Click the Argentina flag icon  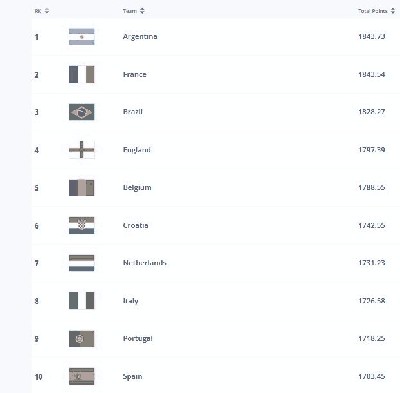click(x=82, y=37)
